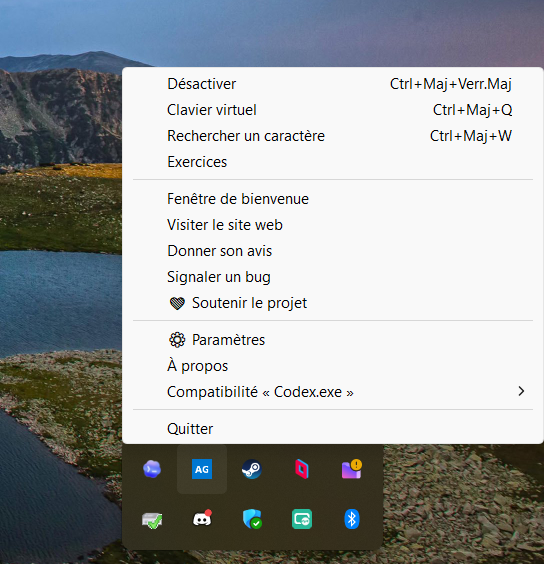The width and height of the screenshot is (544, 564).
Task: Expand Compatibilité « Codex.exe » submenu
Action: [333, 392]
